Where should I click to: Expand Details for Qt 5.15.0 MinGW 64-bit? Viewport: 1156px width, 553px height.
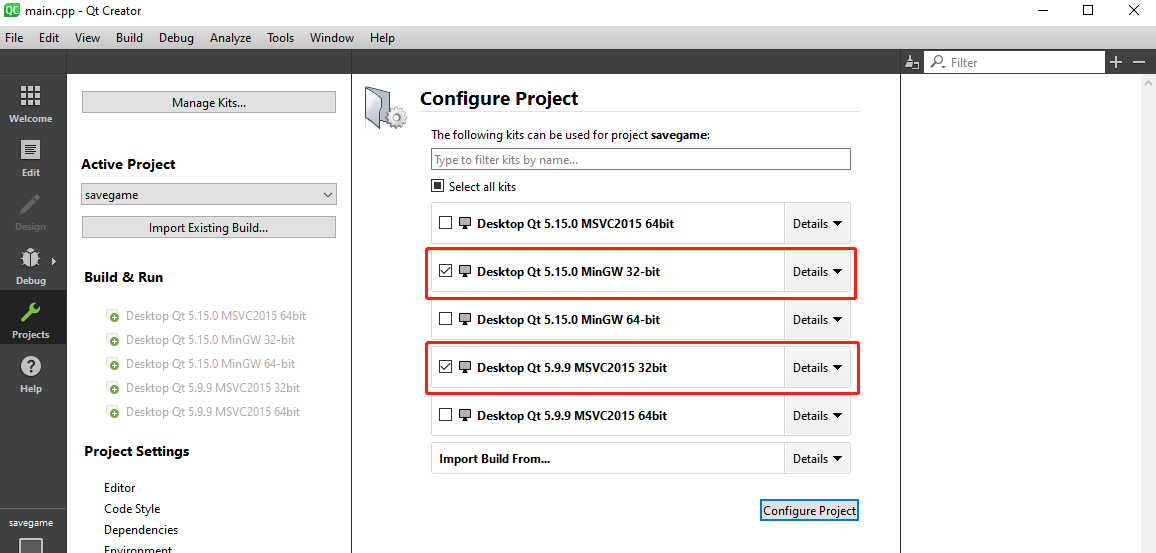(x=817, y=319)
